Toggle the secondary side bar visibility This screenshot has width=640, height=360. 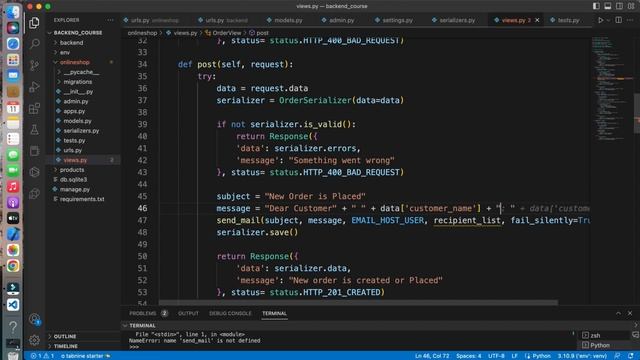point(619,6)
